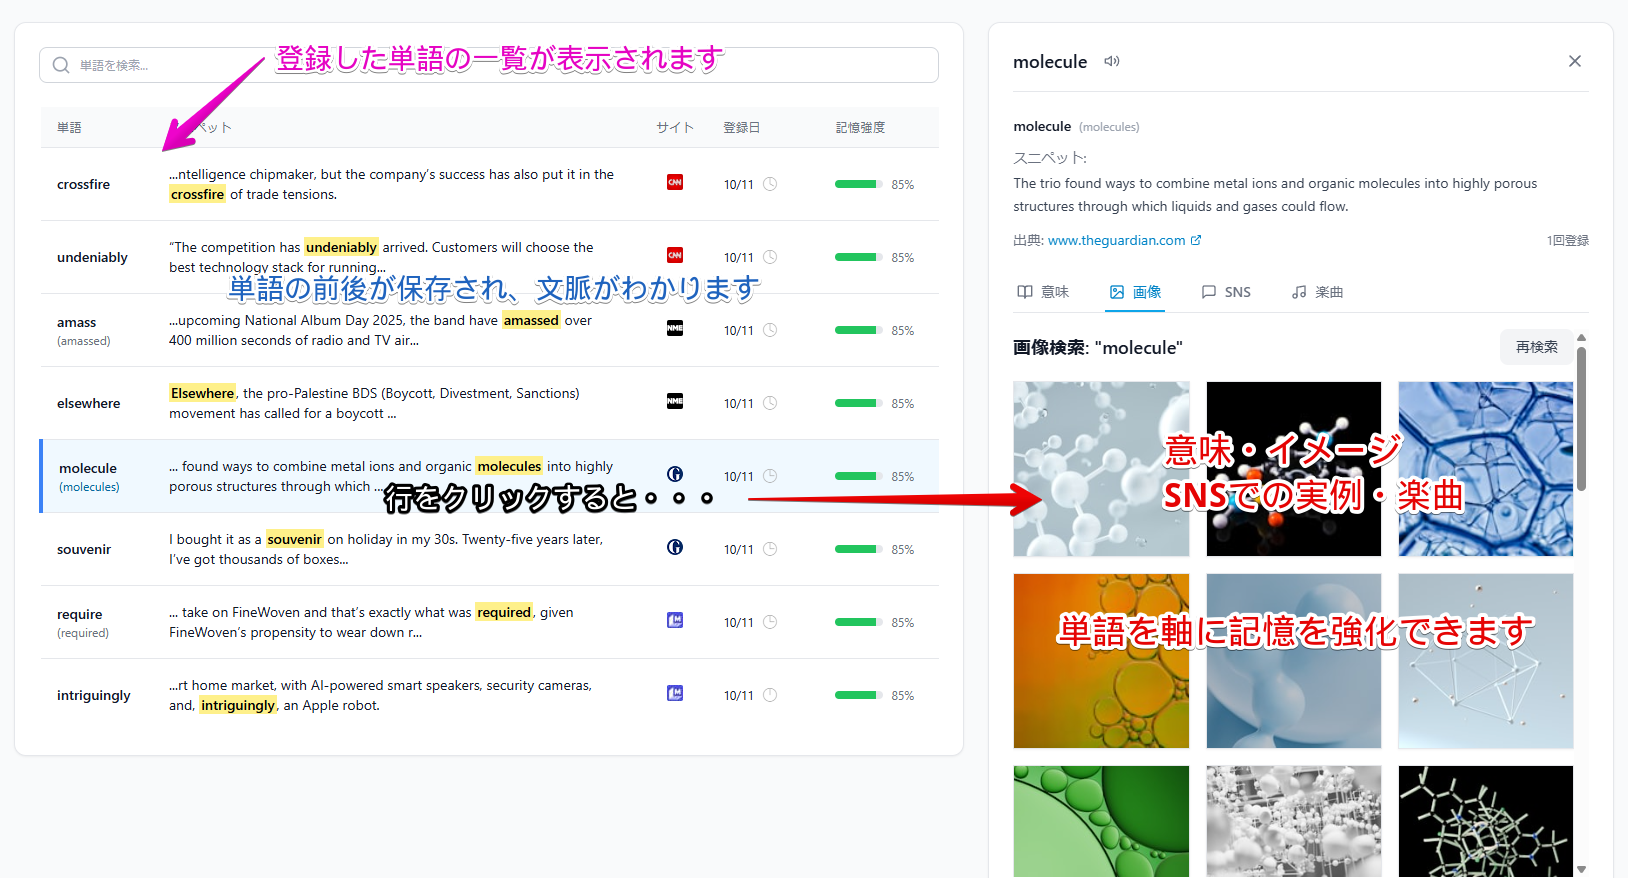Click clock icon in intriguingly row

point(770,695)
